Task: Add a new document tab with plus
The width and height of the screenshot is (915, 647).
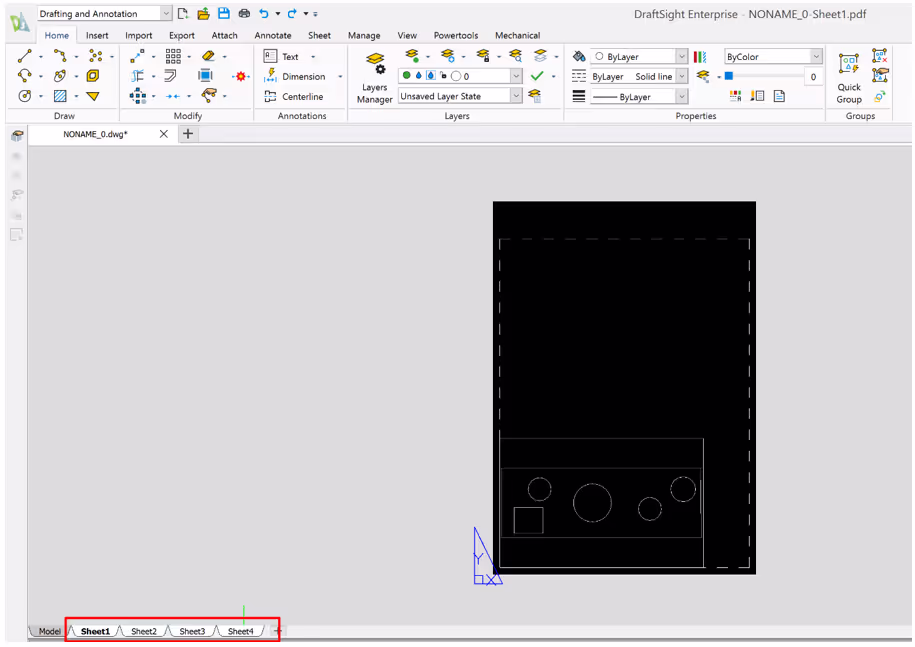Action: click(188, 134)
